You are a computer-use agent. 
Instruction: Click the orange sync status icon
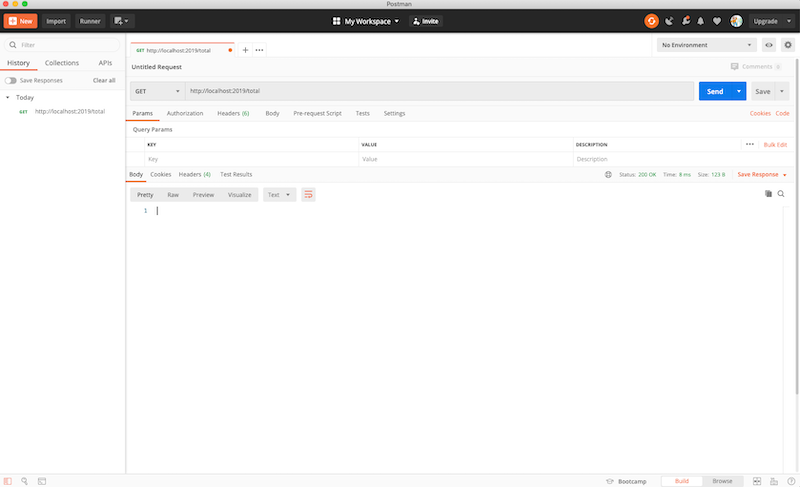coord(652,21)
